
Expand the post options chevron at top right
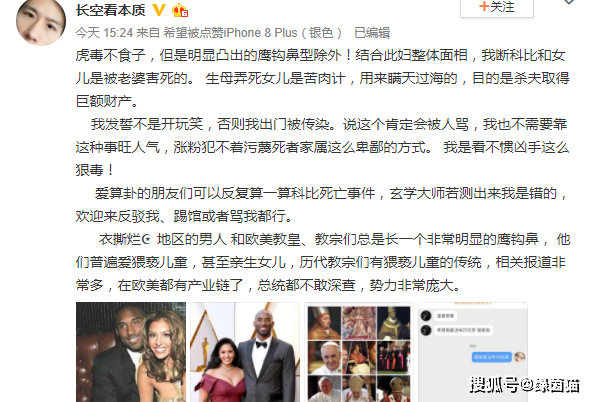[x=569, y=2]
